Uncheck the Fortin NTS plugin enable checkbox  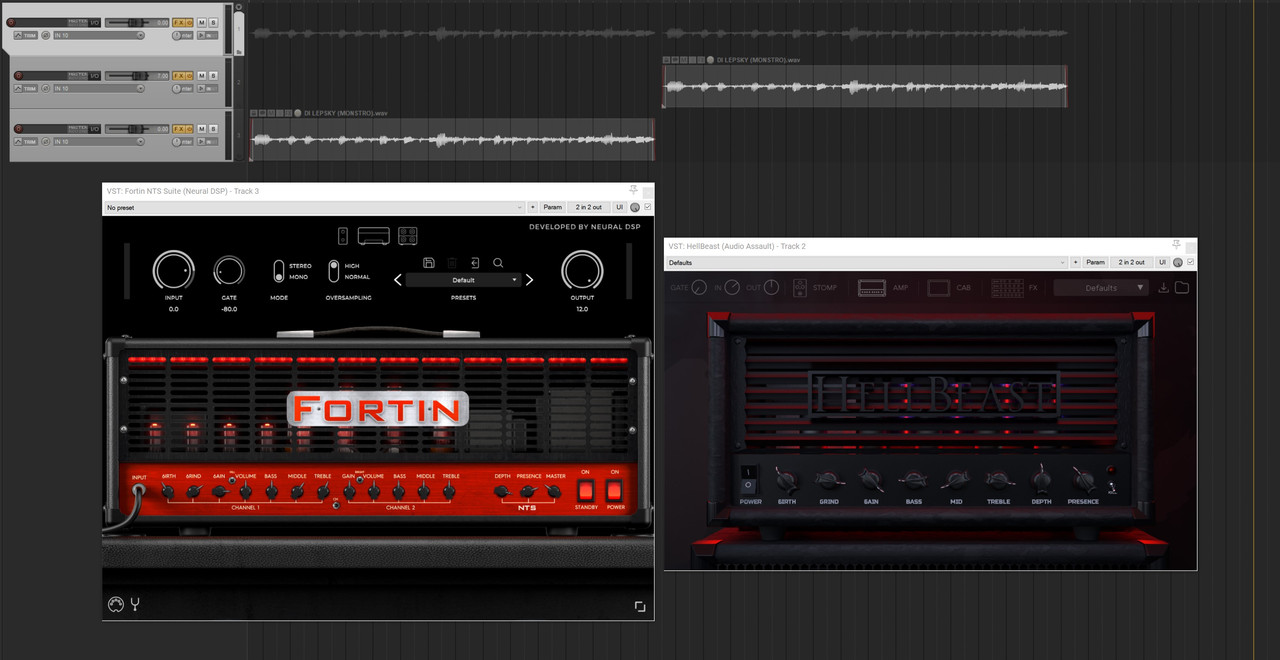click(x=648, y=207)
